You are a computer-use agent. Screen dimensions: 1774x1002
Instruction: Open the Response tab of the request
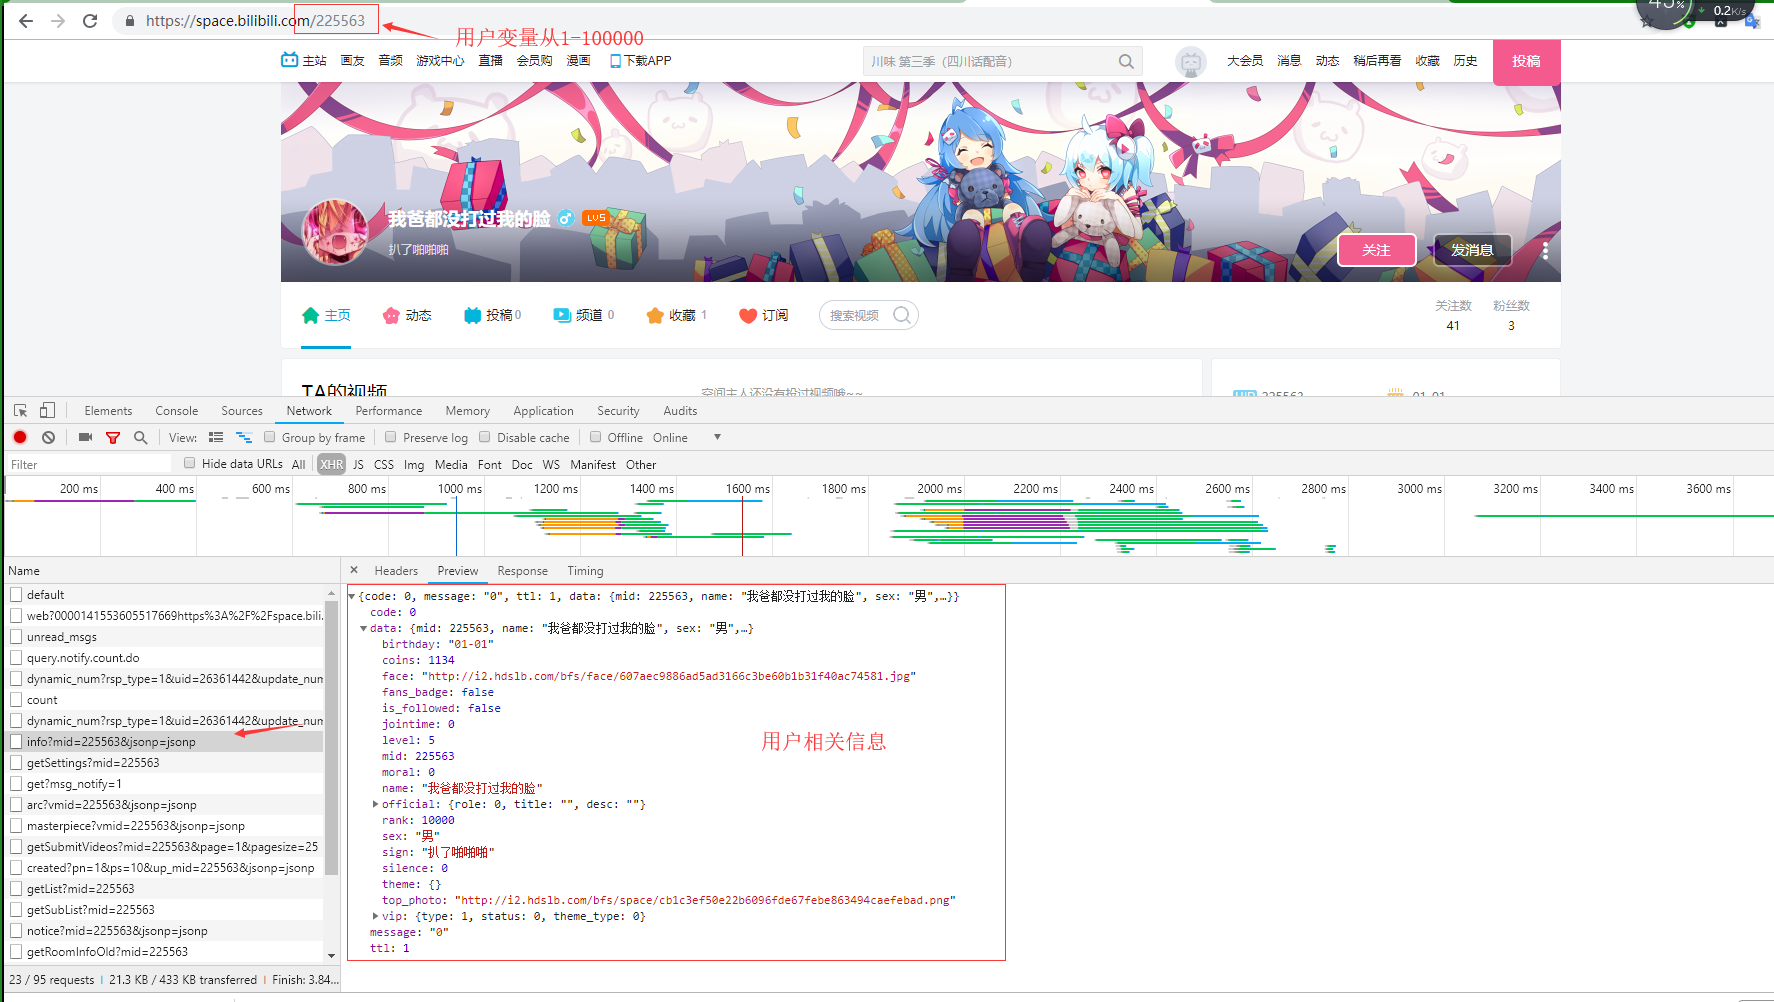point(523,571)
